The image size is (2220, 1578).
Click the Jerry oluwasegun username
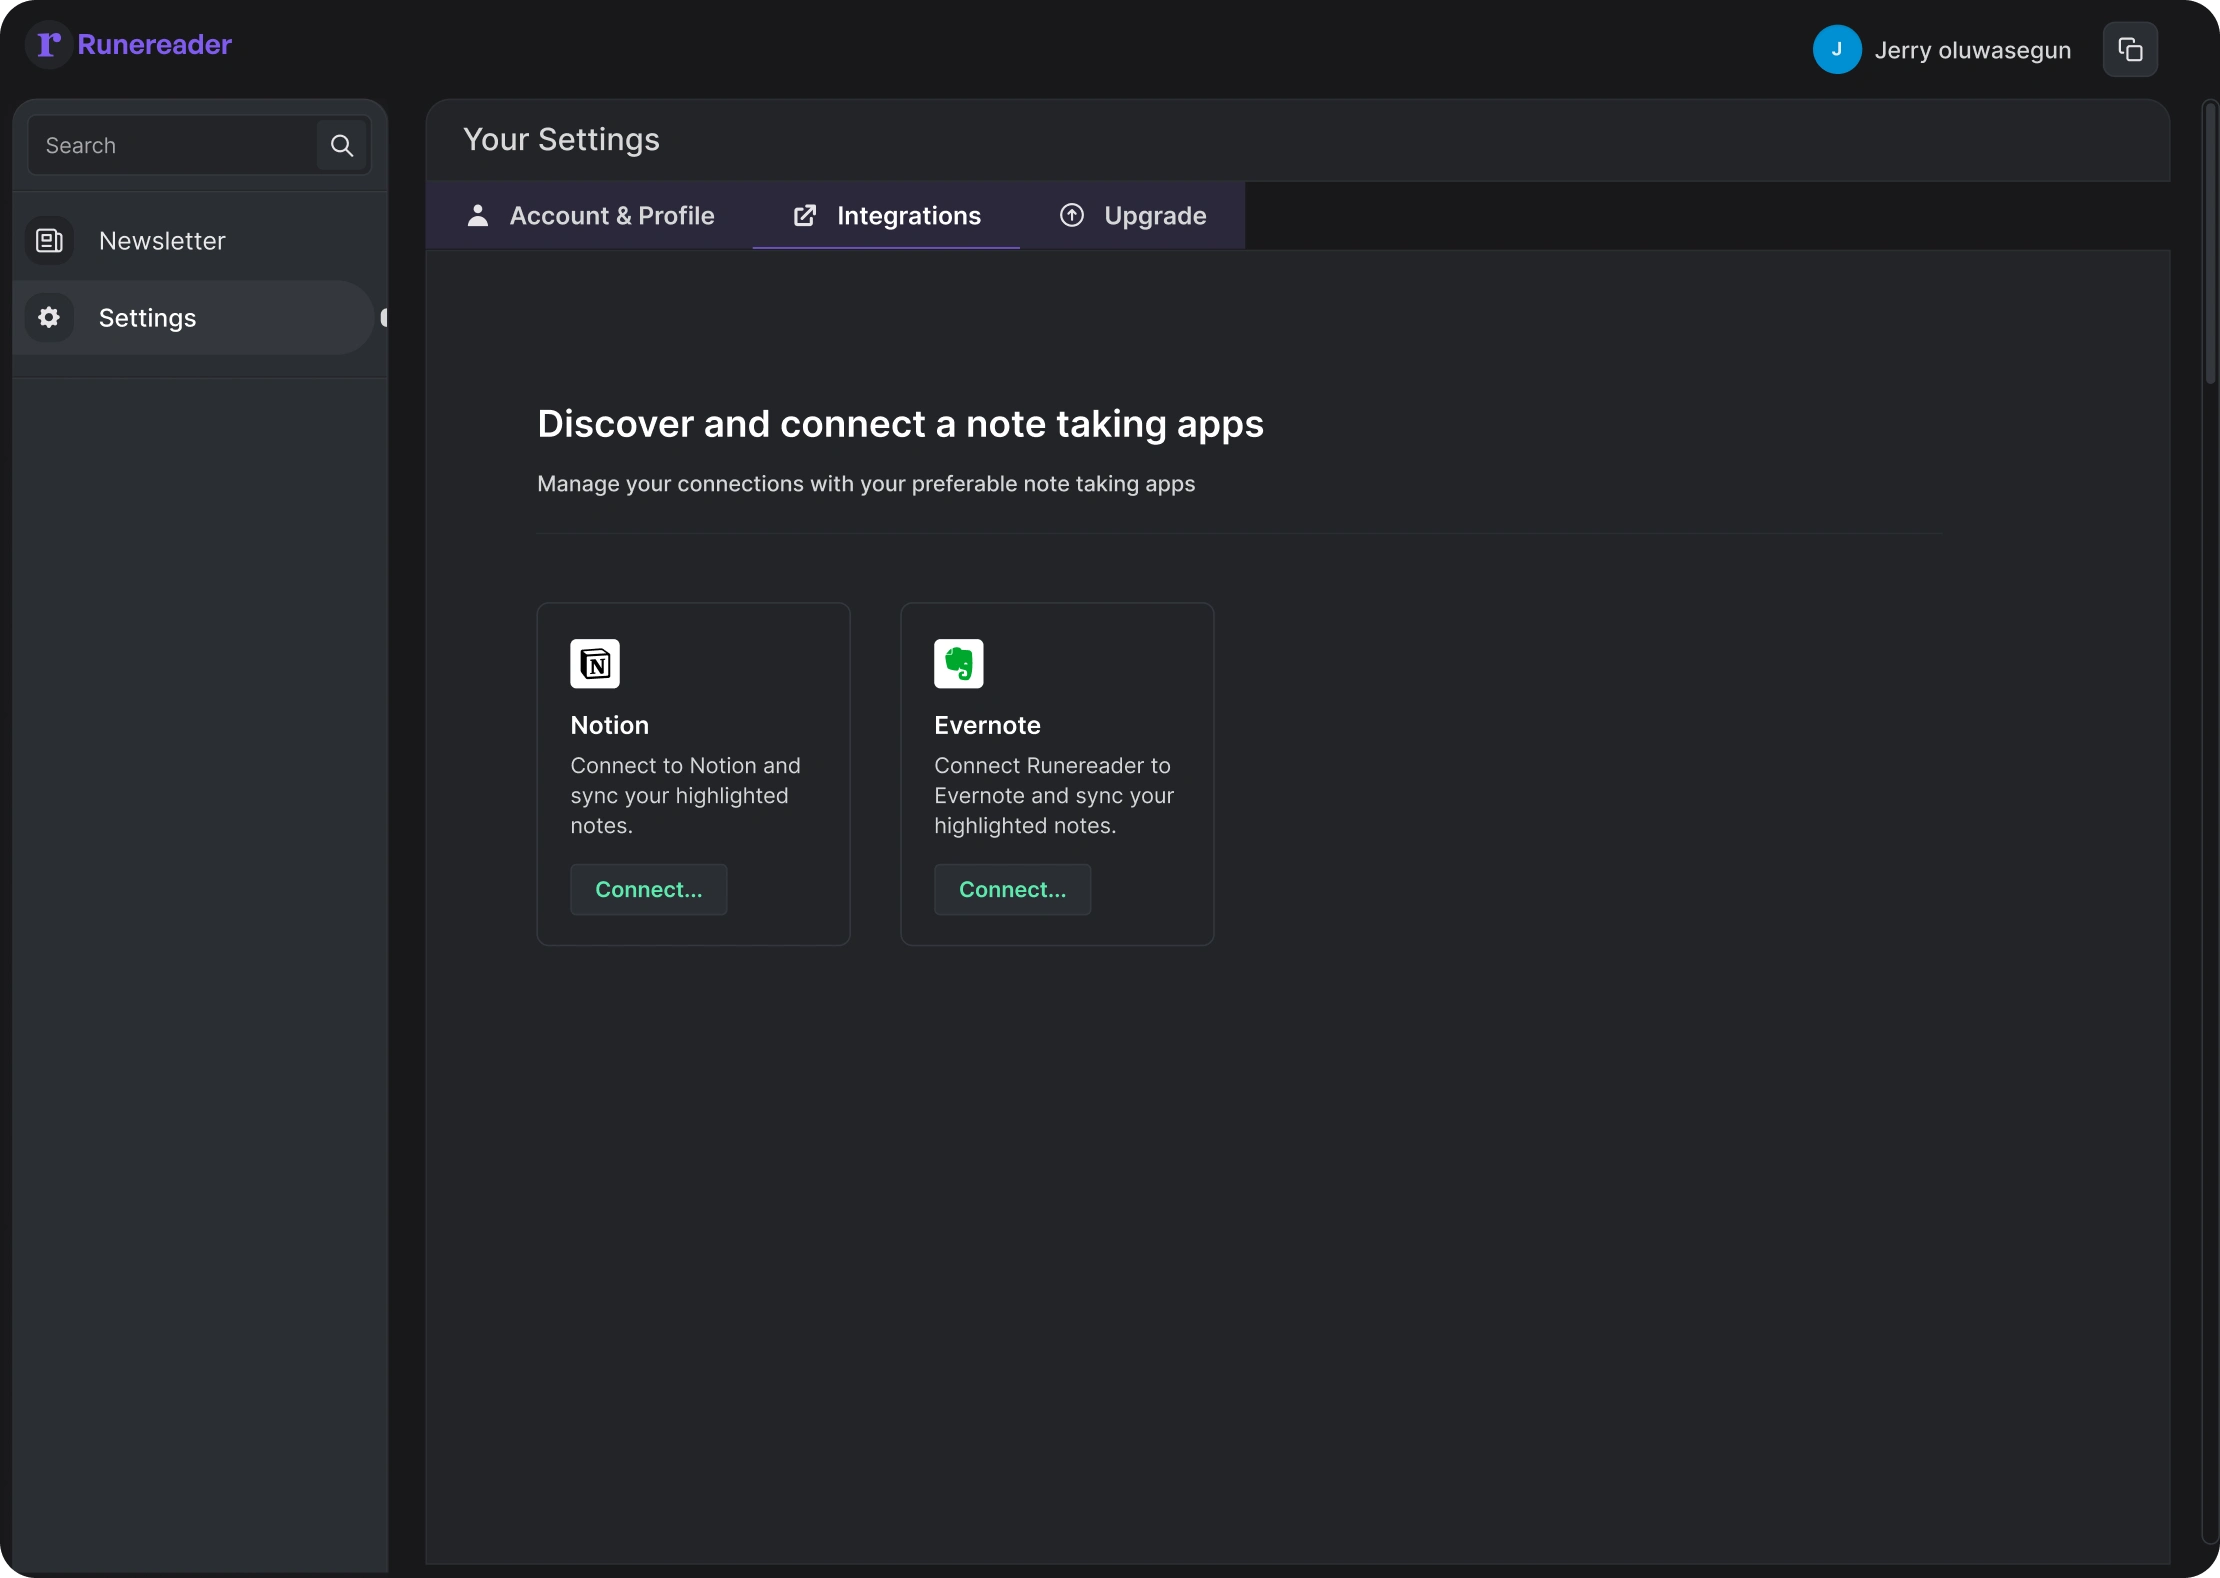(1973, 50)
